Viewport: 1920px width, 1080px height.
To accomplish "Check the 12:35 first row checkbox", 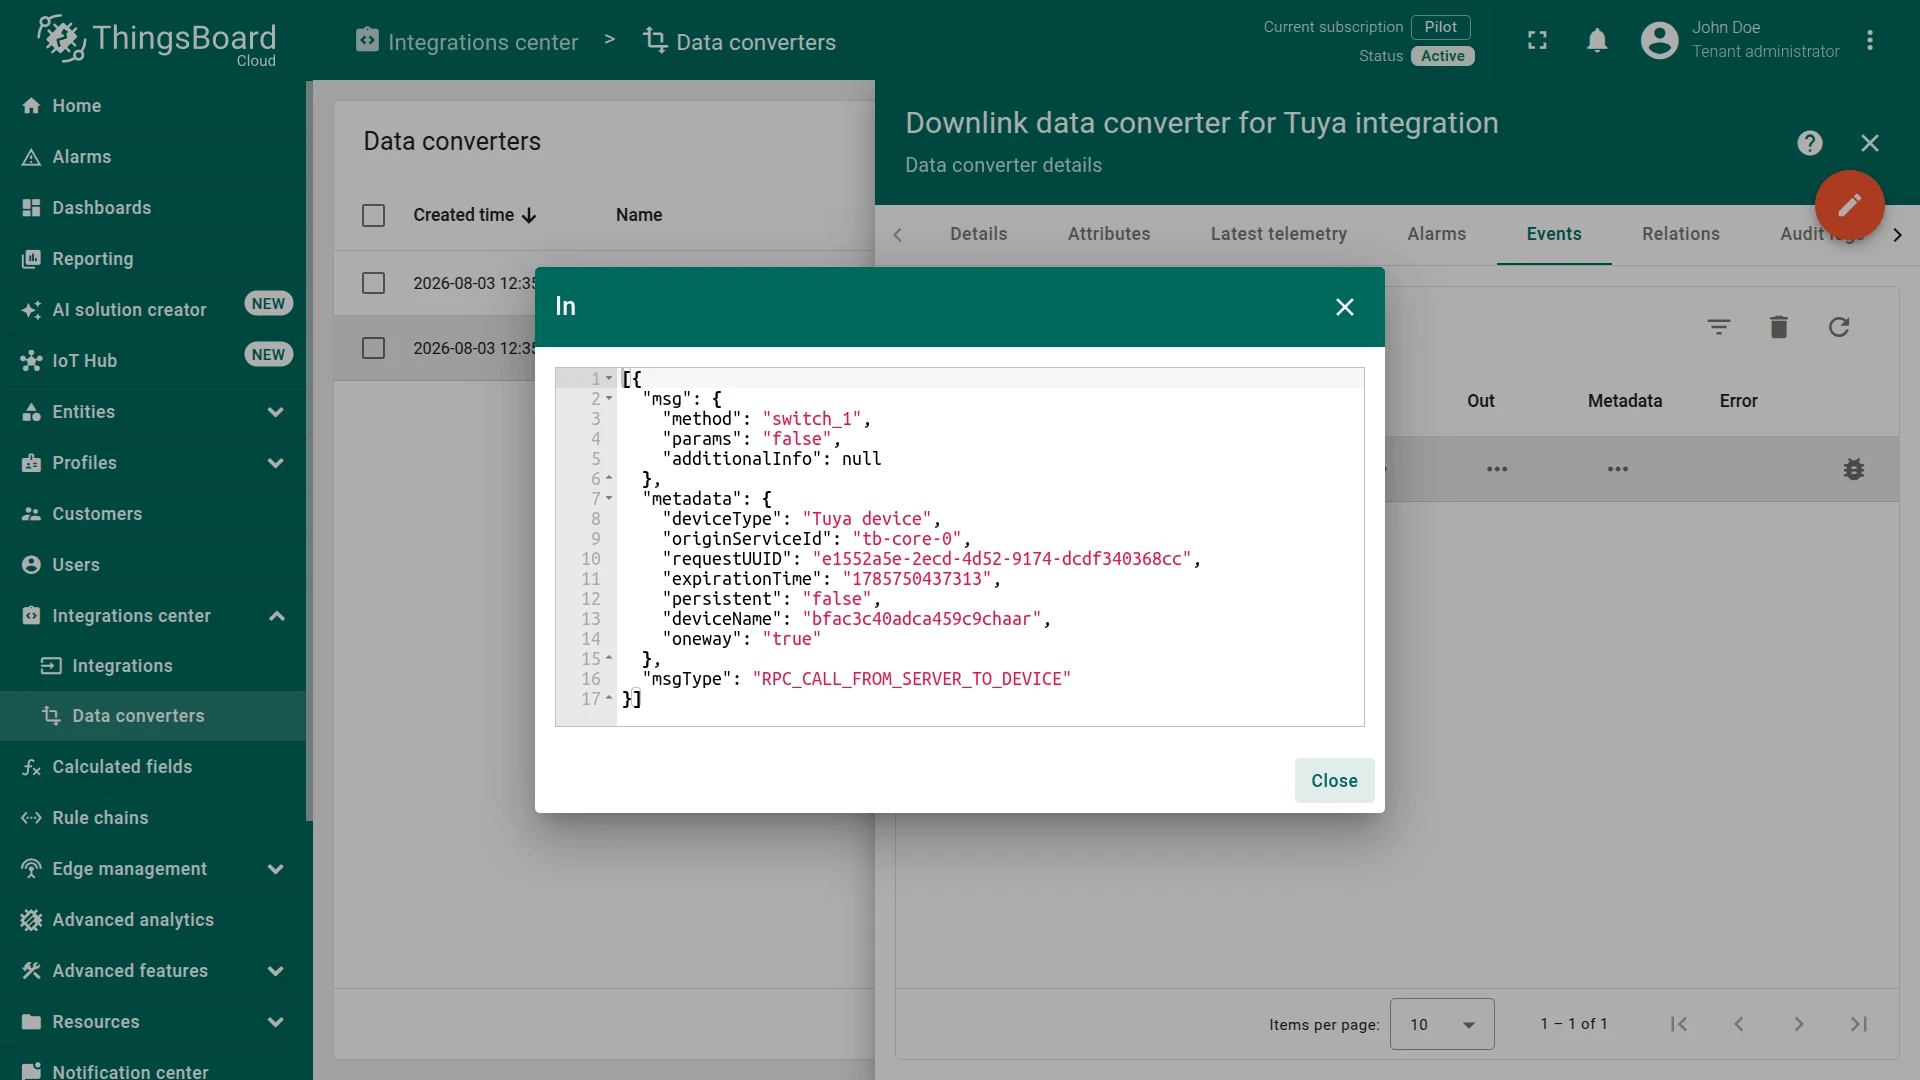I will (373, 283).
